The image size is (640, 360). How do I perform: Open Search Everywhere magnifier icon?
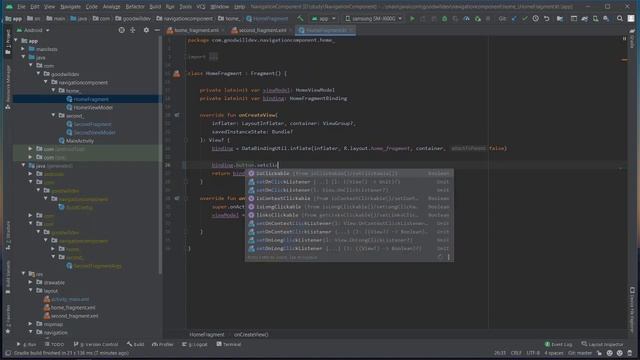pyautogui.click(x=620, y=19)
